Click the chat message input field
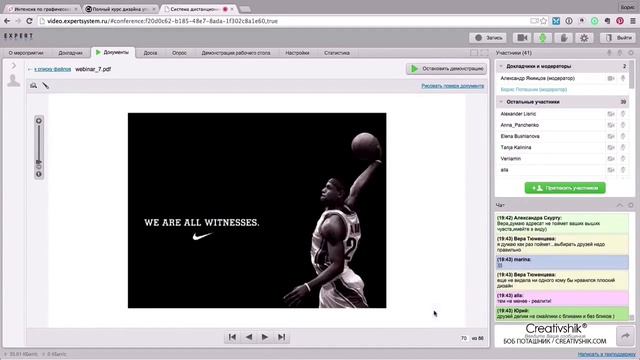 click(x=555, y=336)
